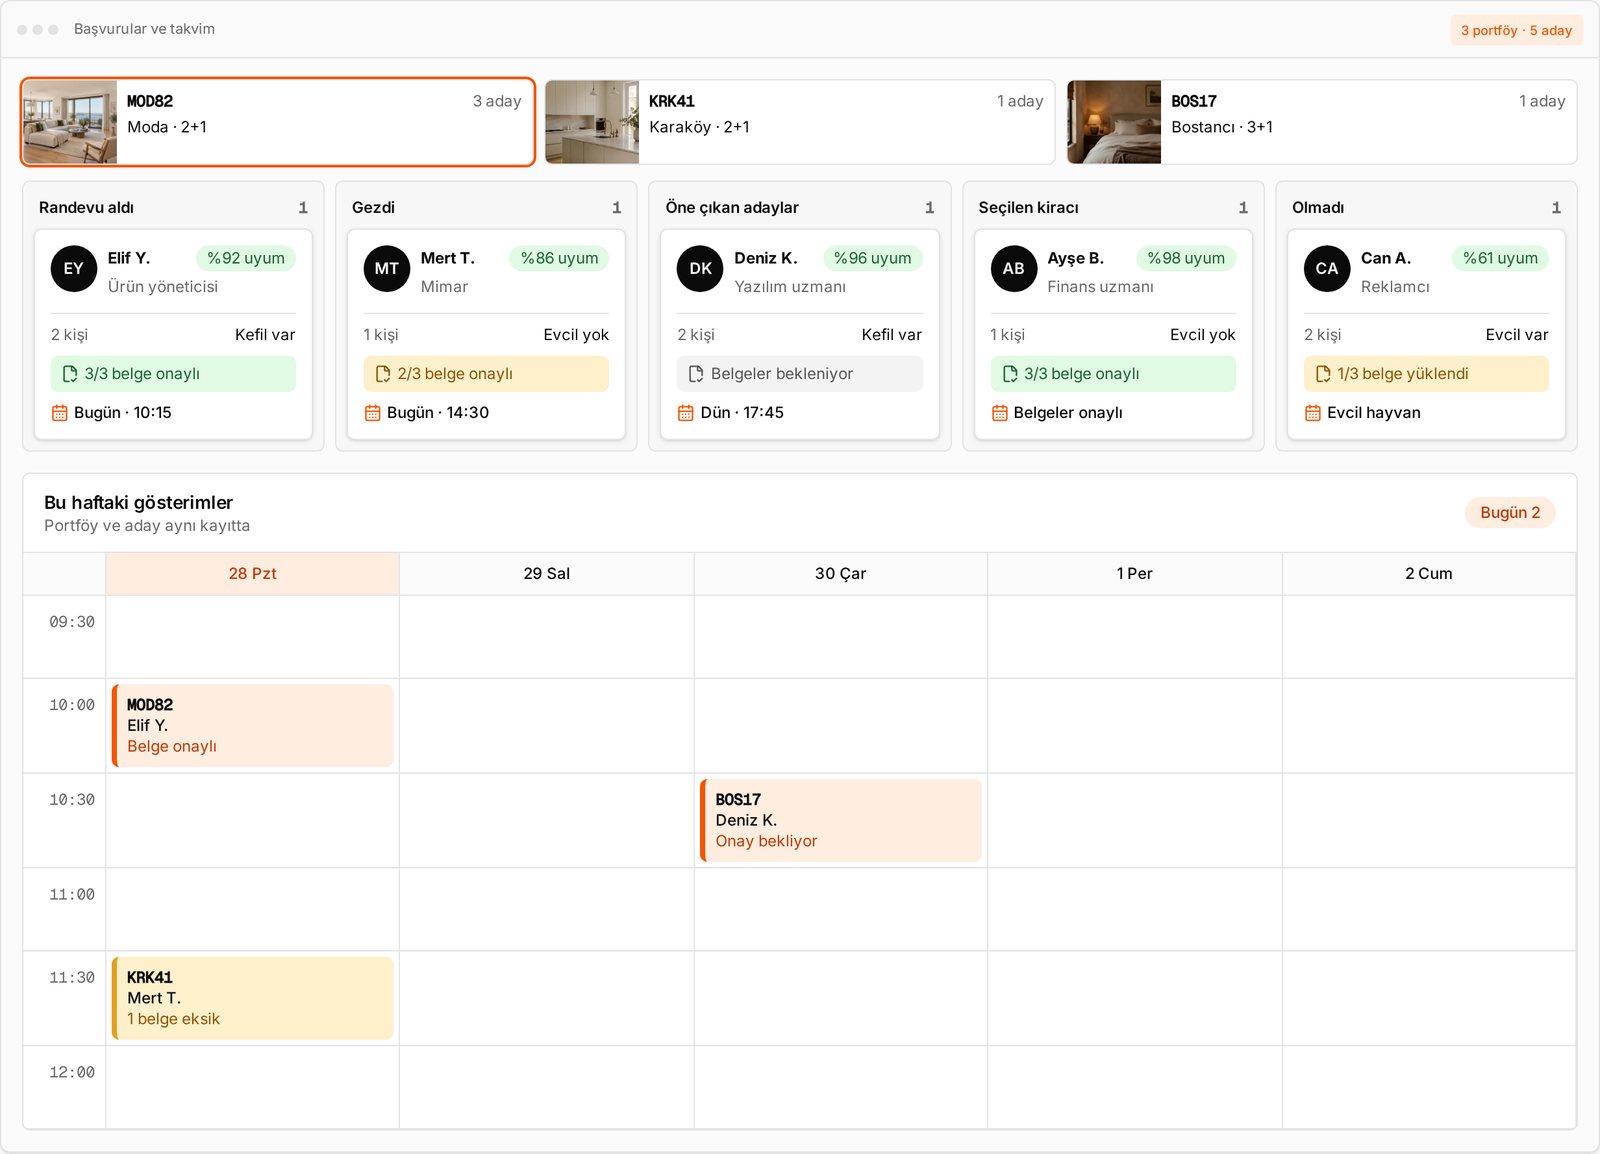The image size is (1600, 1154).
Task: Open BOS17 Deniz K. calendar event
Action: (x=841, y=821)
